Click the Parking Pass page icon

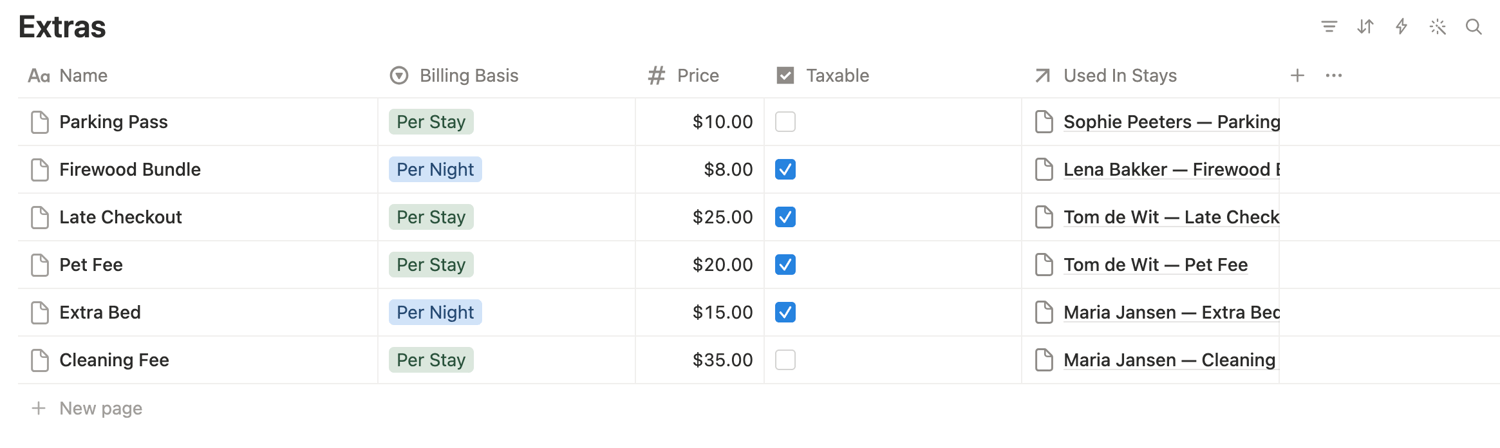click(40, 122)
